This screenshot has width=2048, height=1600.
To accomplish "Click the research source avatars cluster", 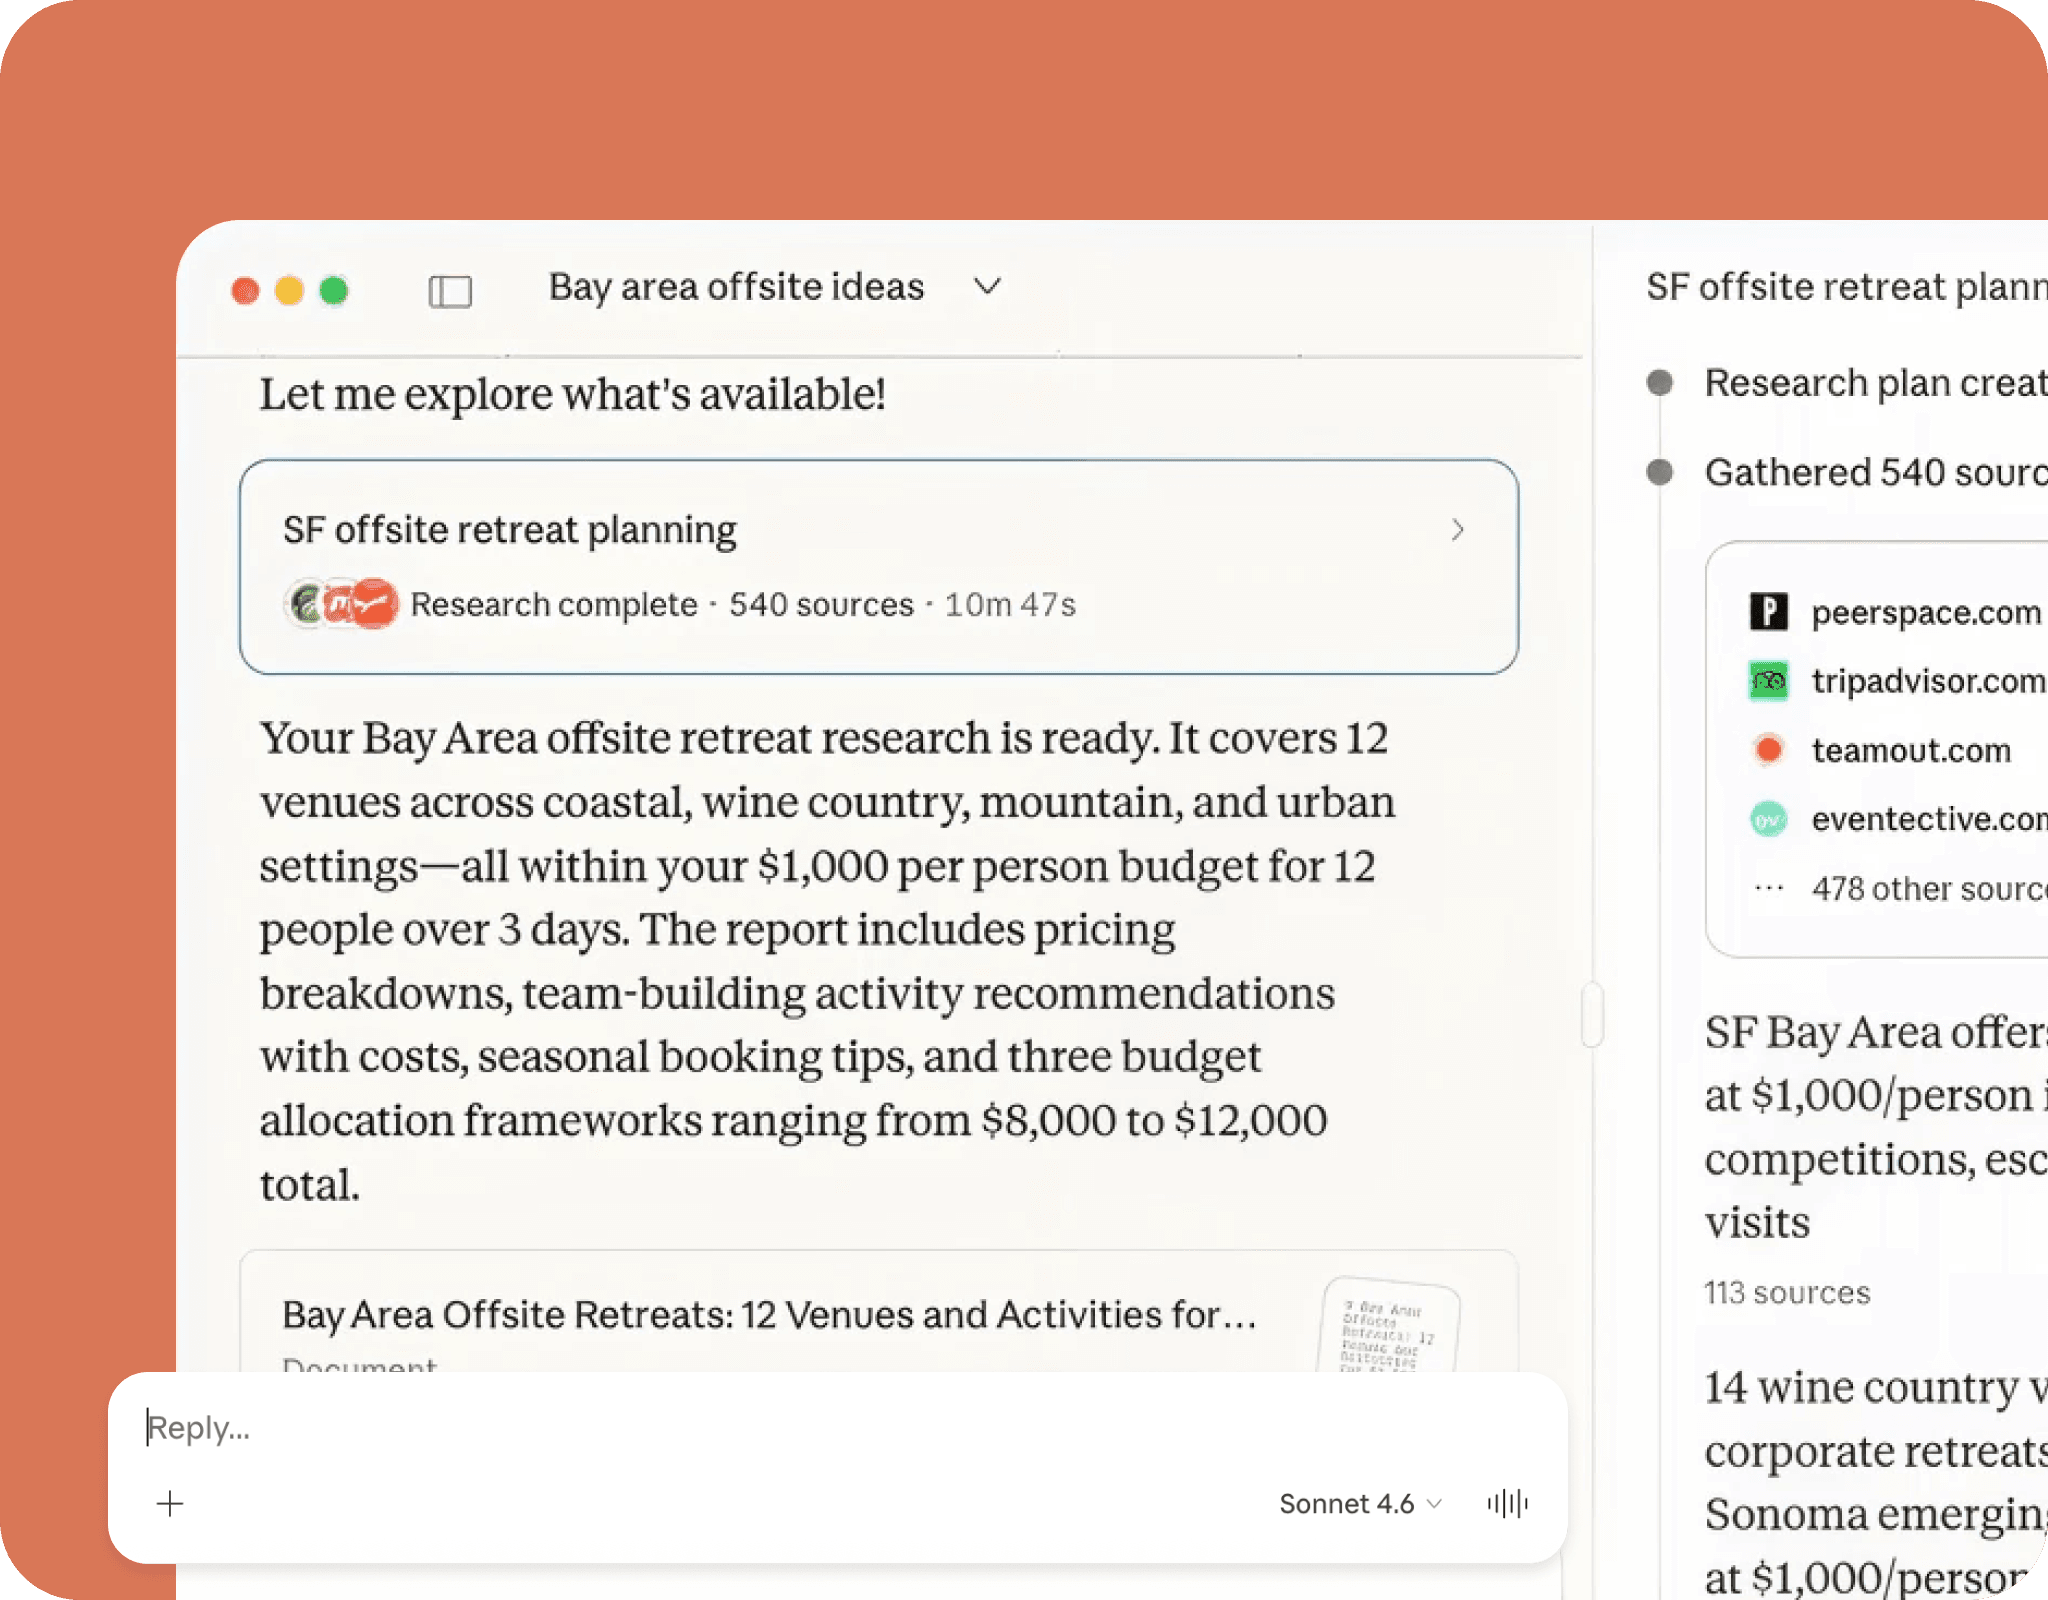I will point(342,604).
